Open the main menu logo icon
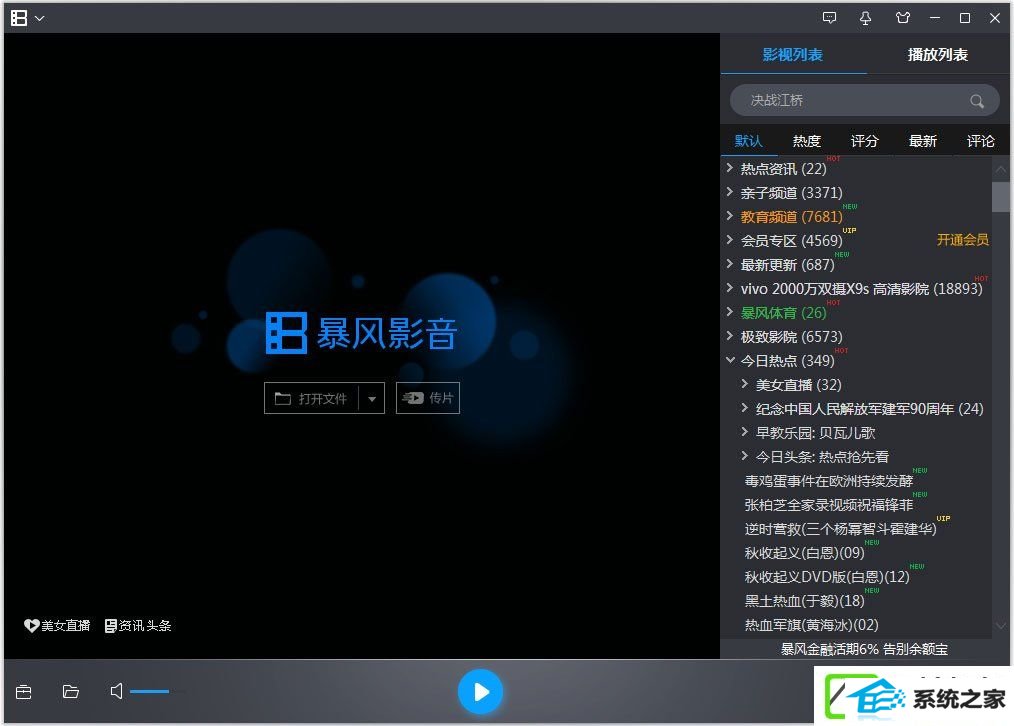This screenshot has height=726, width=1014. pyautogui.click(x=19, y=18)
